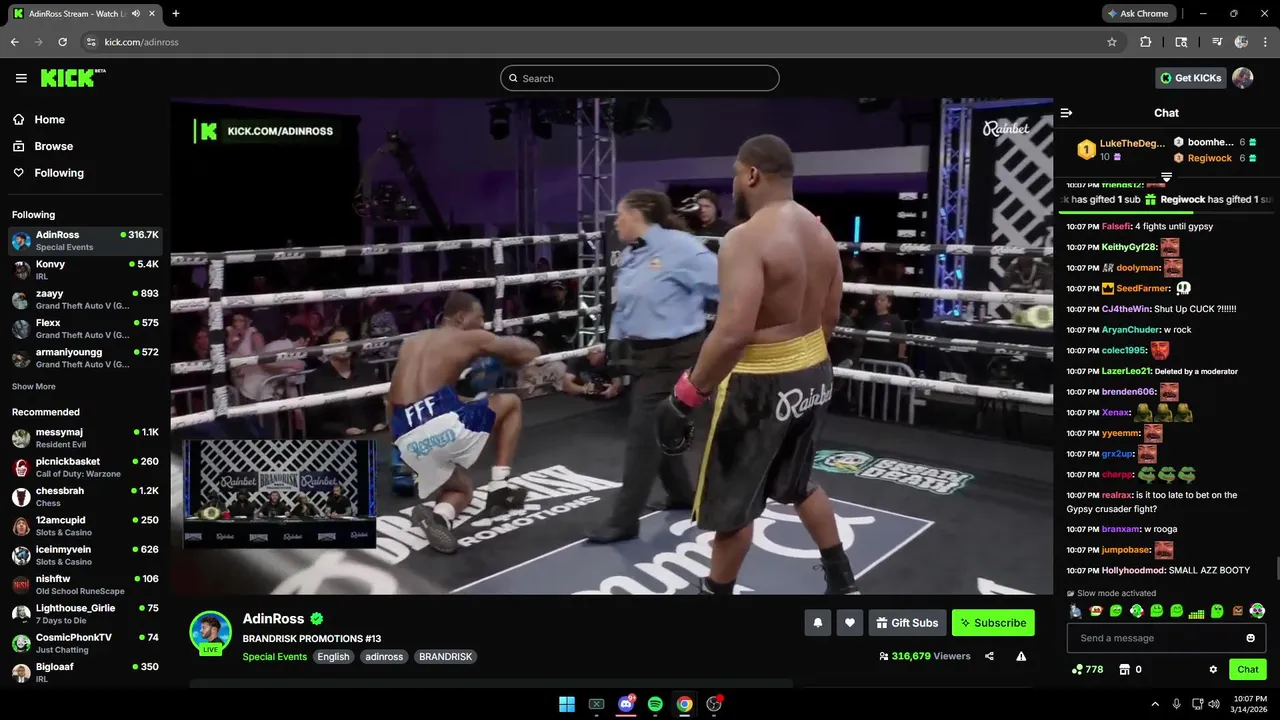
Task: Open messymaj recommended channel
Action: click(x=85, y=438)
